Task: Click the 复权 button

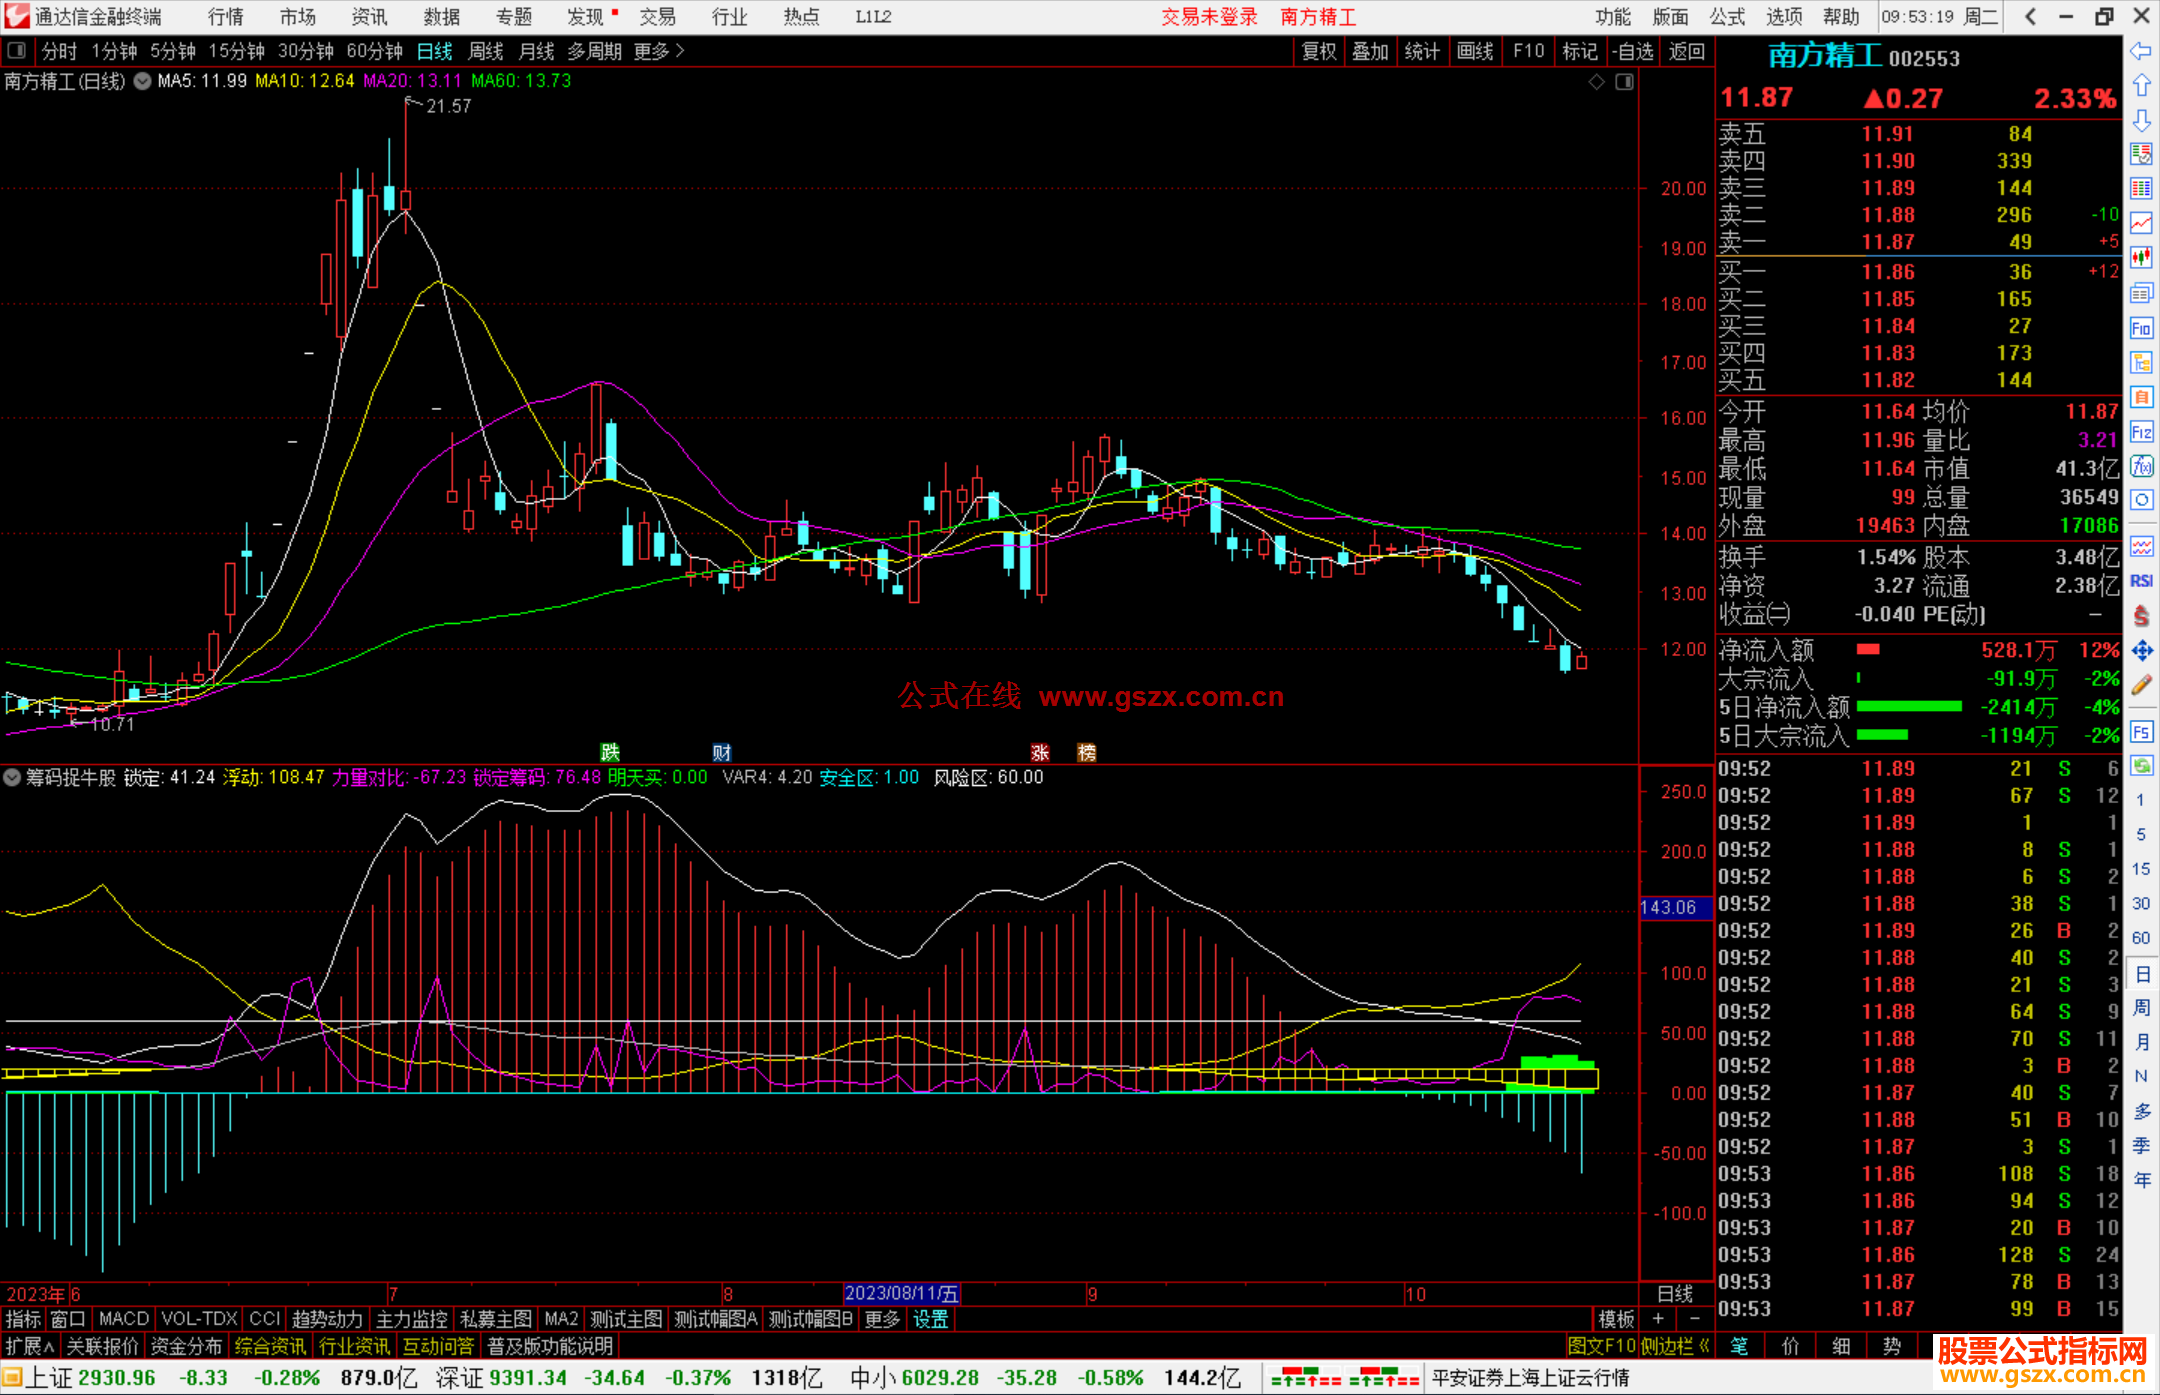Action: [1319, 51]
